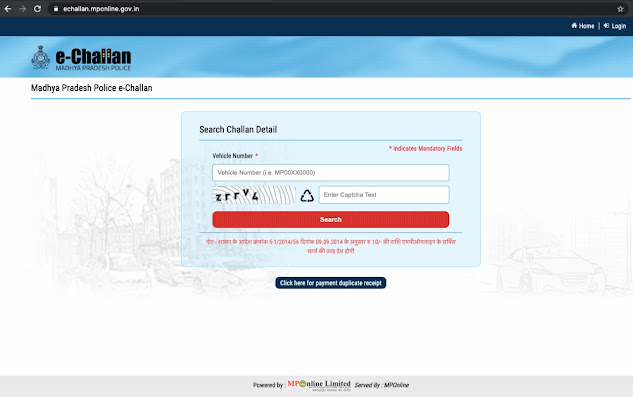Reload the page with the refresh icon
This screenshot has width=633, height=397.
click(38, 8)
